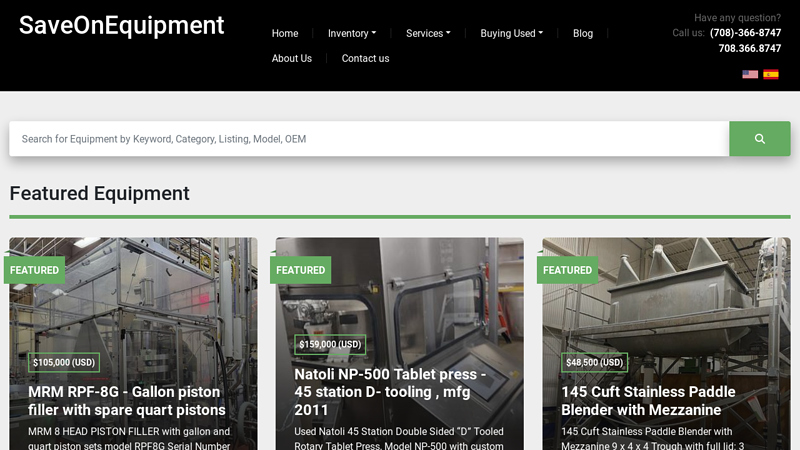Viewport: 800px width, 450px height.
Task: Click FEATURED badge on MRM piston filler card
Action: [34, 270]
